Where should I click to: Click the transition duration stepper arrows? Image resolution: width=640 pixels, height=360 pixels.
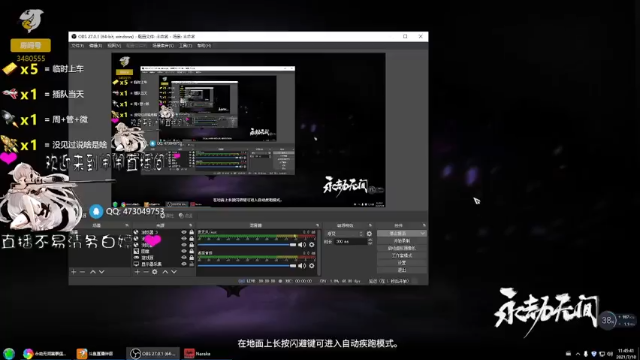click(x=370, y=242)
